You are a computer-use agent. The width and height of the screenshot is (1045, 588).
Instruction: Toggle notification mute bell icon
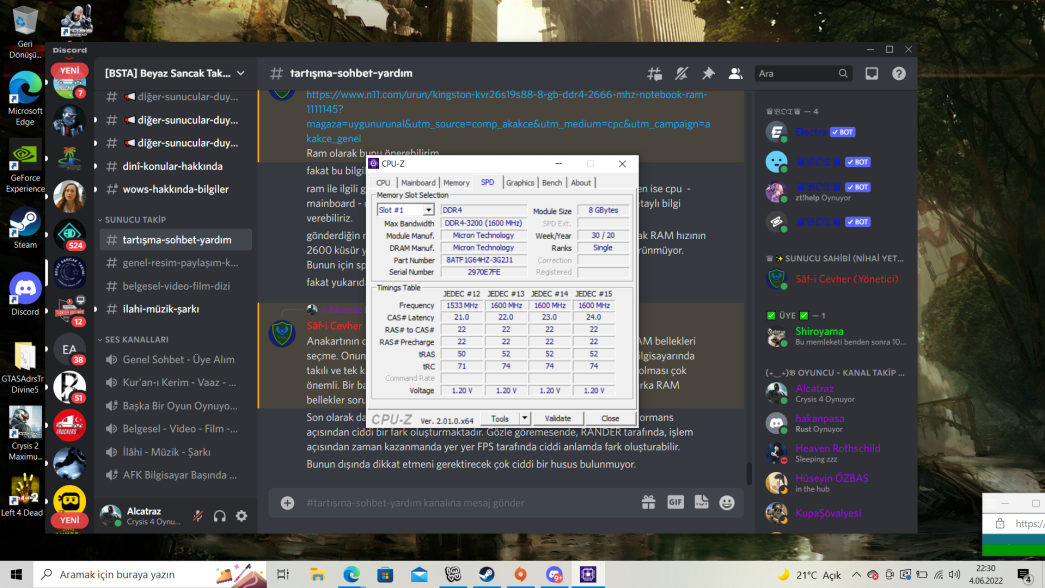click(x=681, y=73)
